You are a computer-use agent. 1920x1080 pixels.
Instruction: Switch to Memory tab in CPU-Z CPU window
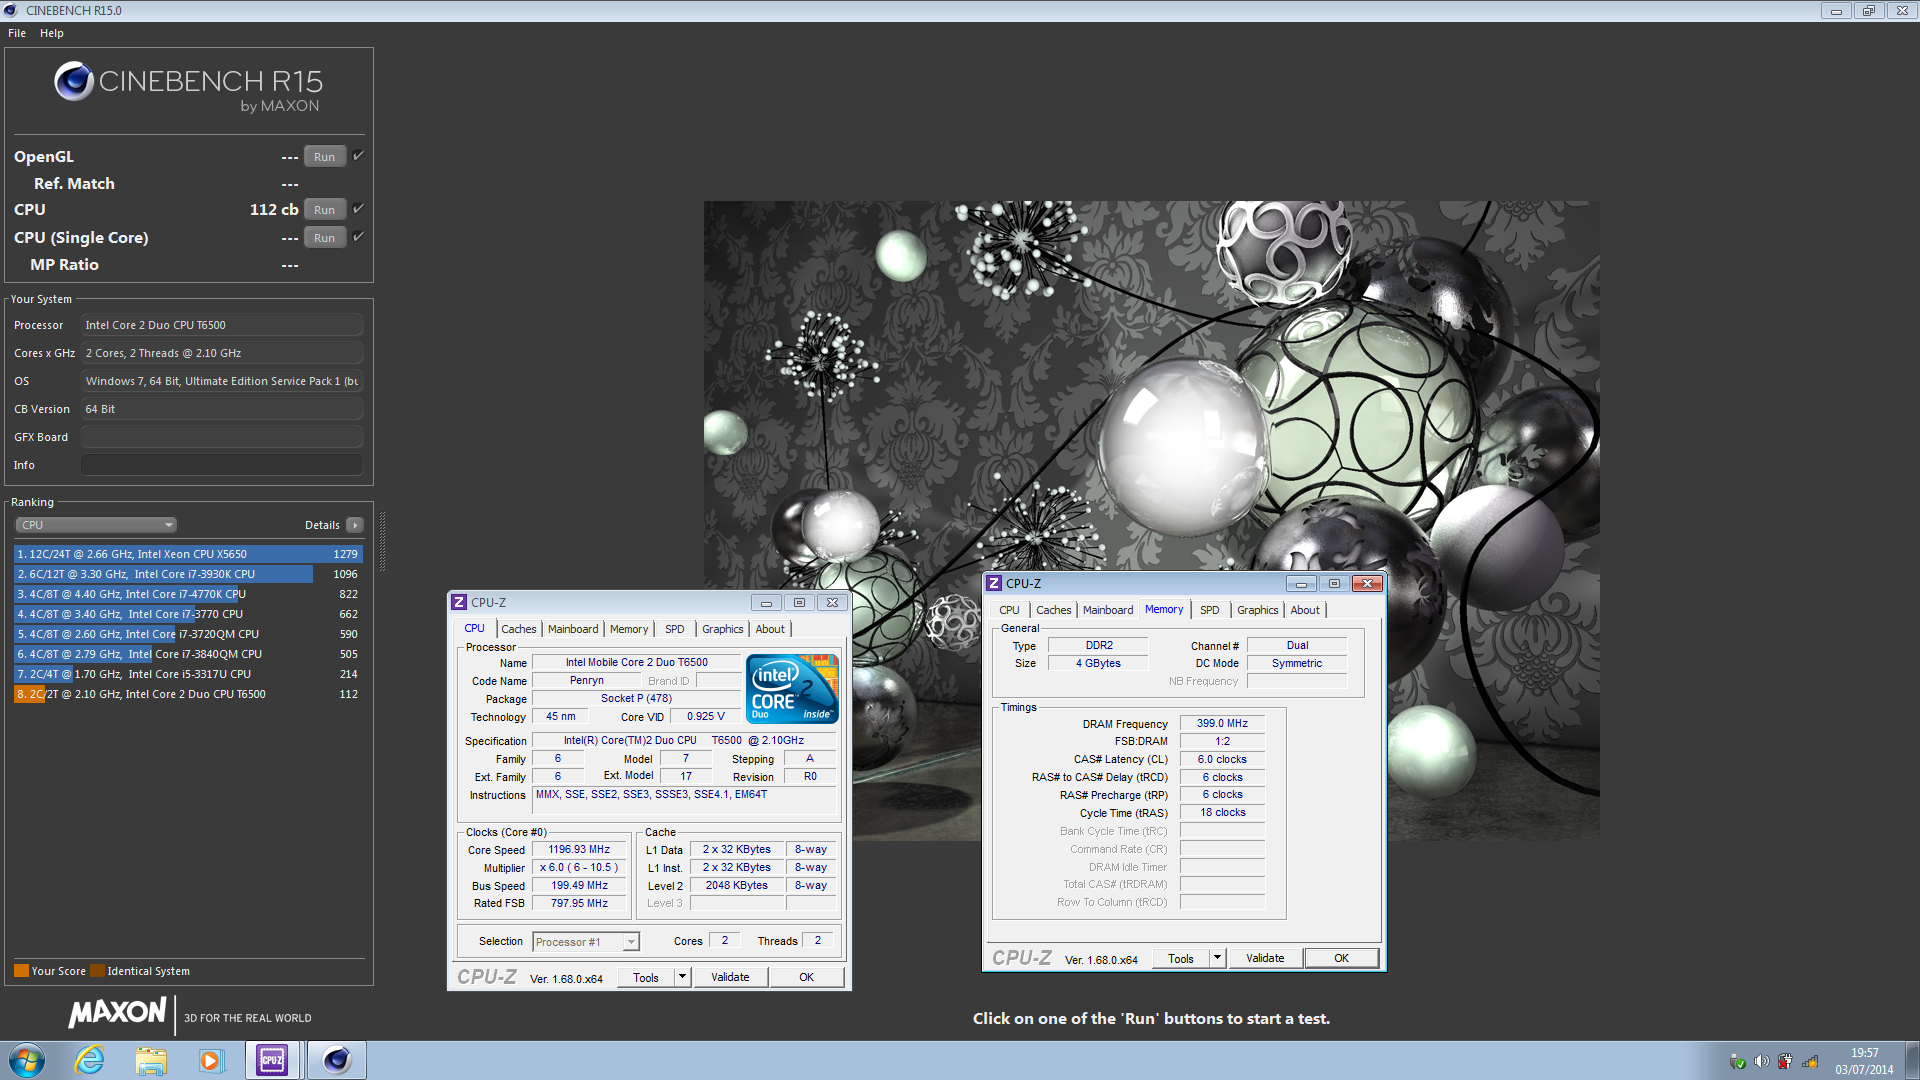(x=629, y=629)
